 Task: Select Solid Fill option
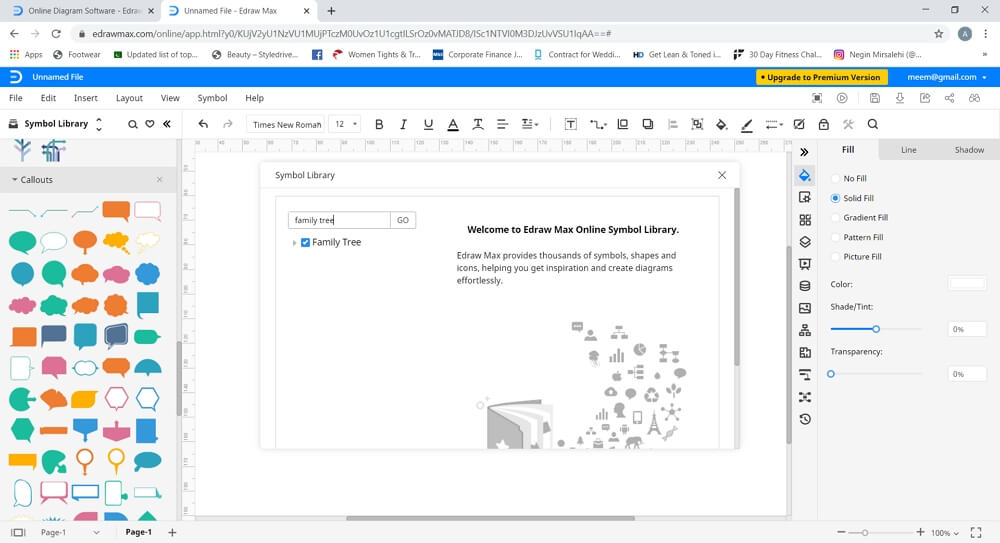(x=852, y=198)
